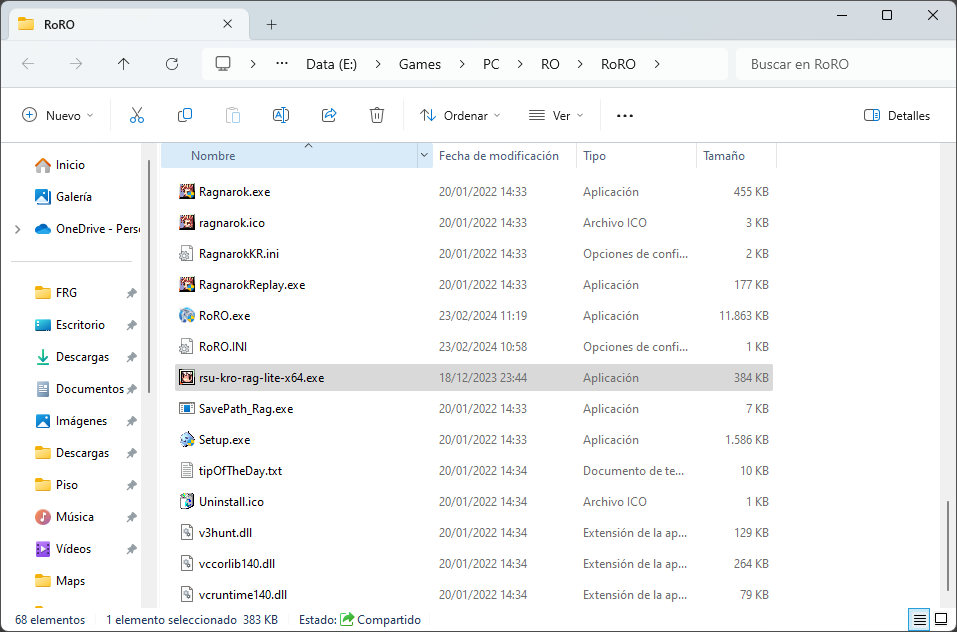
Task: Click the Rename icon in toolbar
Action: pyautogui.click(x=281, y=115)
